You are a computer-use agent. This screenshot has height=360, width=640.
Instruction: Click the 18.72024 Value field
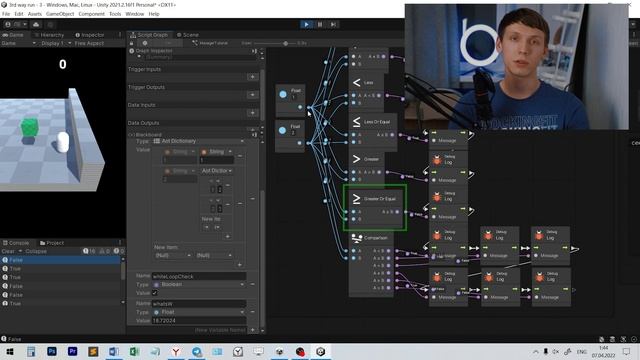pyautogui.click(x=199, y=321)
